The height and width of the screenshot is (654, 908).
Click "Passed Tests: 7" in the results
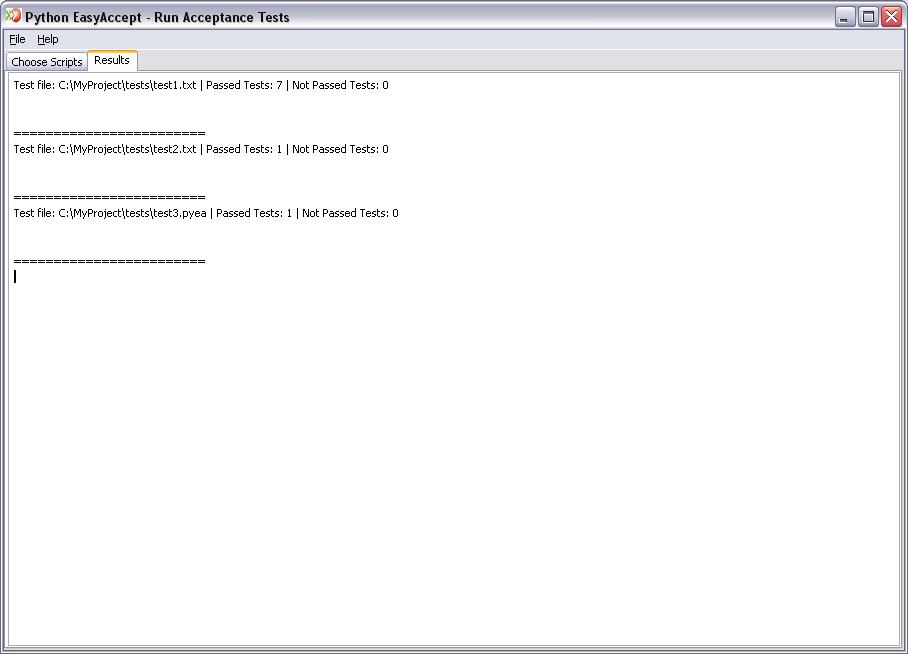point(244,85)
